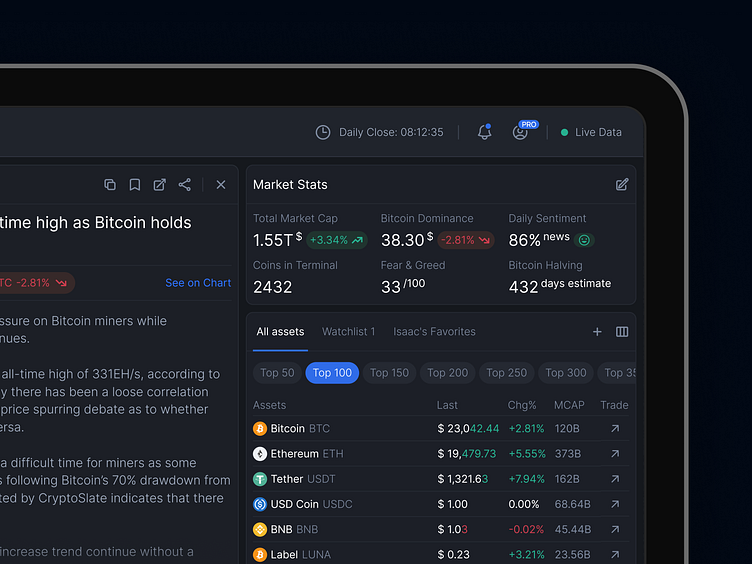Open the PRO user profile icon
This screenshot has width=752, height=564.
point(520,132)
